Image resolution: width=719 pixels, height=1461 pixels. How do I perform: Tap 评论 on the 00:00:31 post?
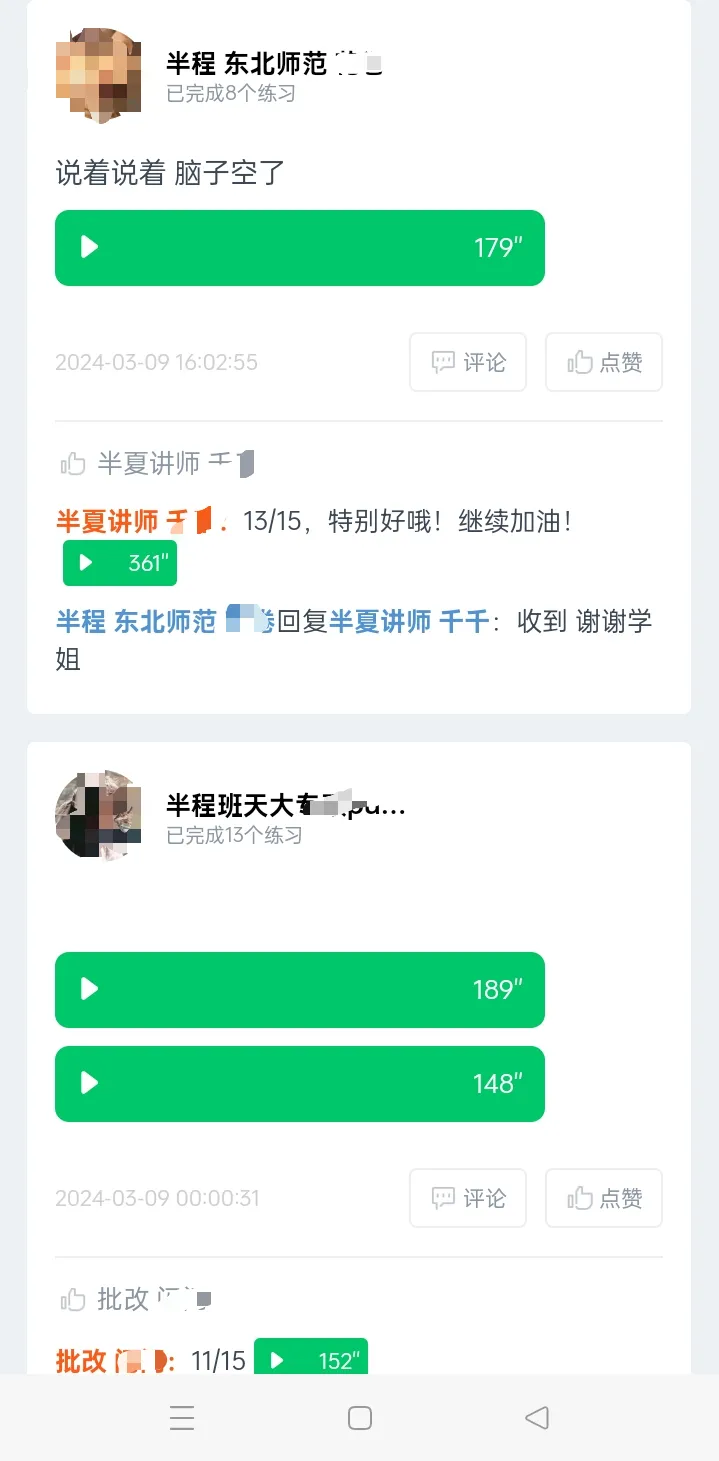tap(468, 1198)
